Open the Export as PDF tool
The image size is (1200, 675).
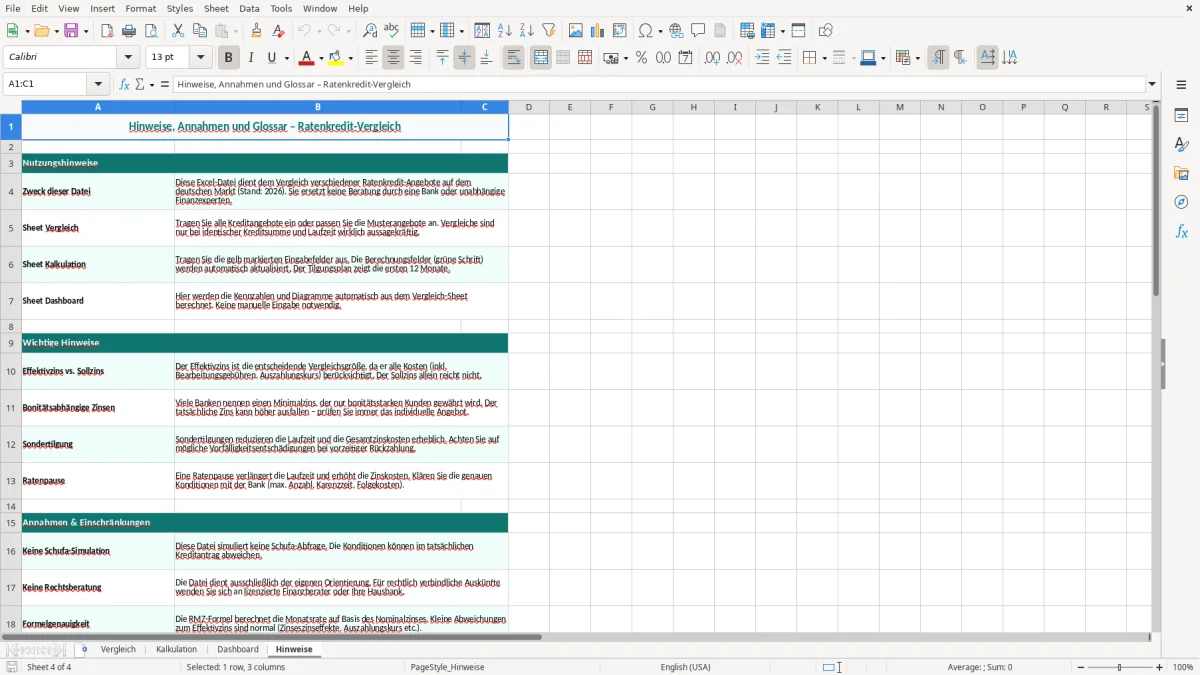coord(107,31)
